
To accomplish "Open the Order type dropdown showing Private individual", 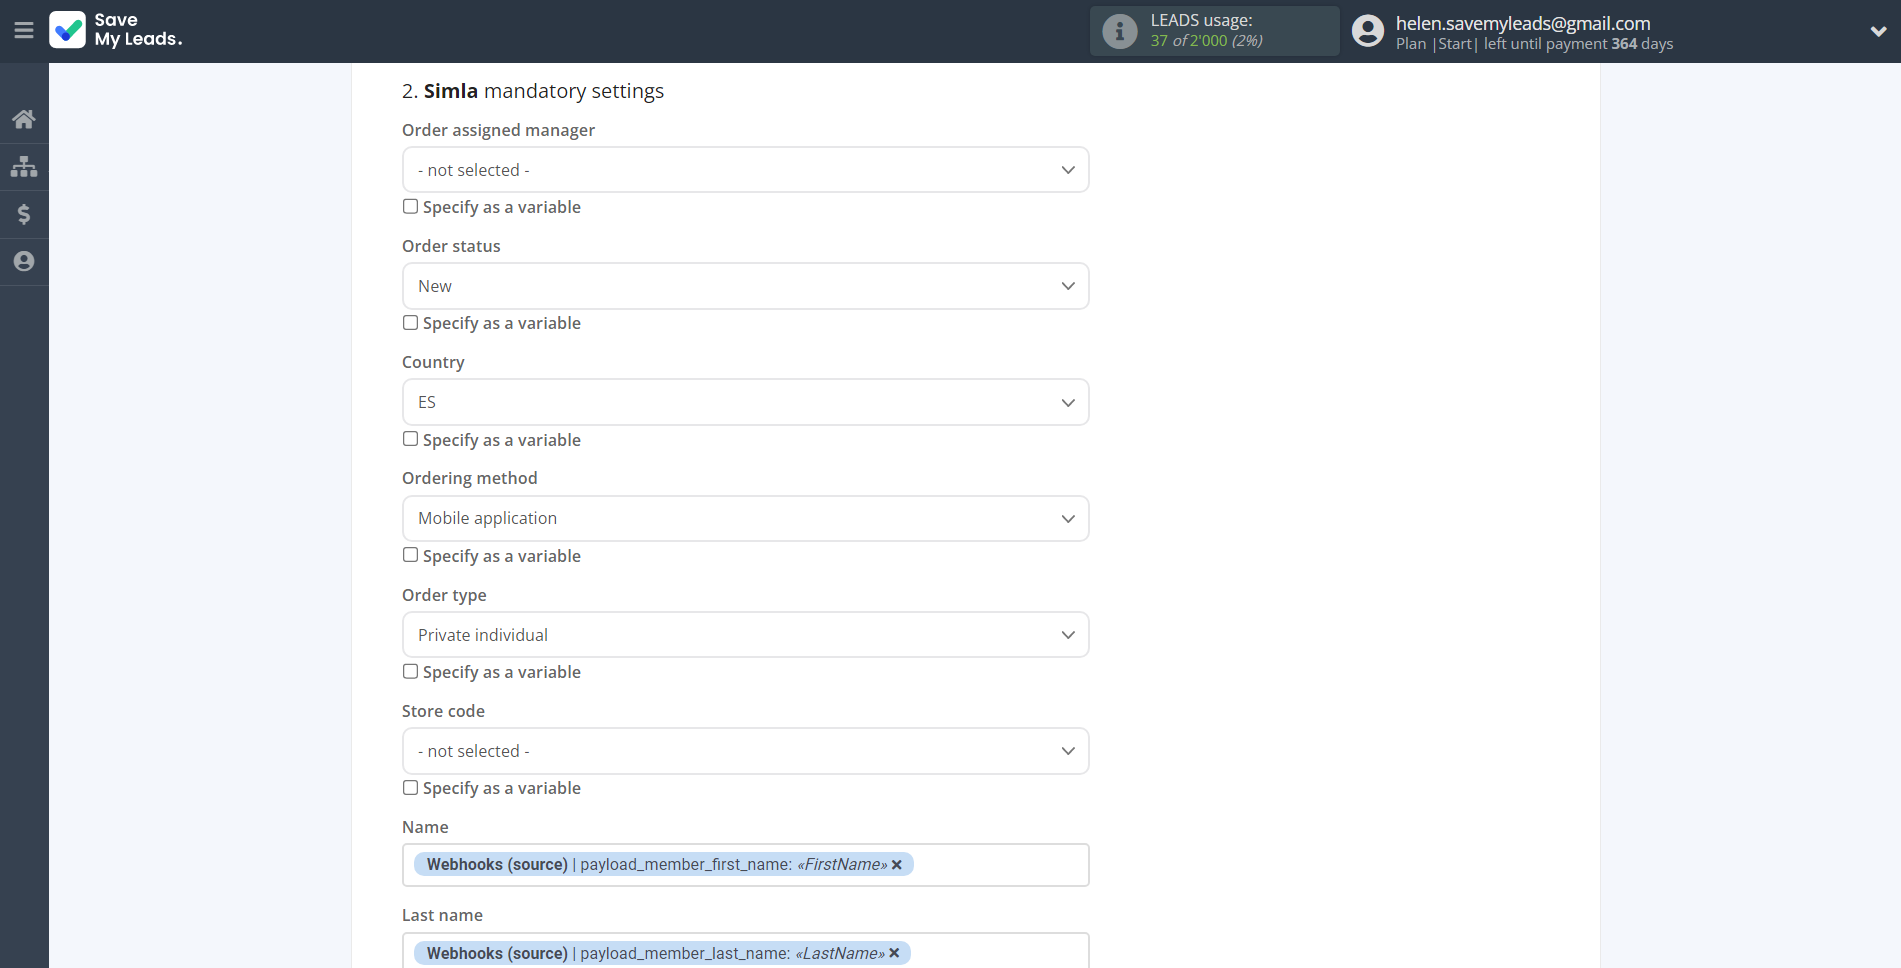I will (745, 635).
